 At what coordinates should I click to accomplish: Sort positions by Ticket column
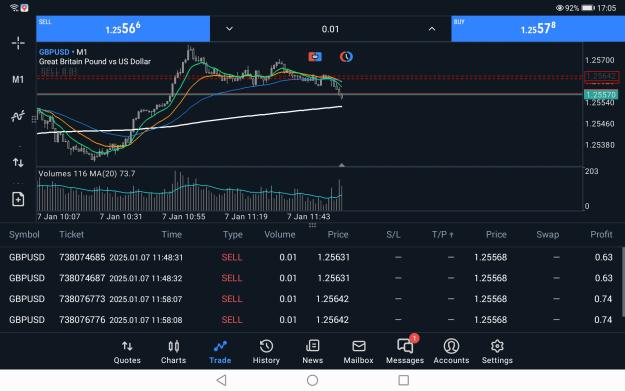point(71,234)
